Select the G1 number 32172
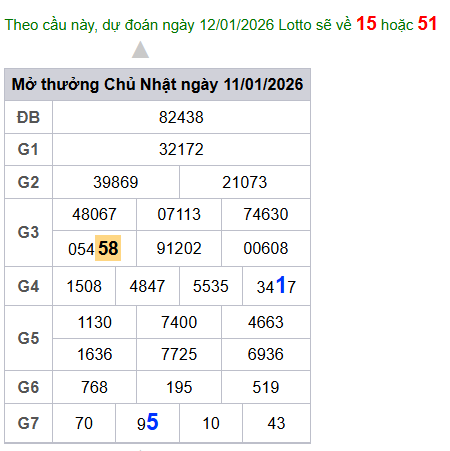The height and width of the screenshot is (451, 450). [181, 149]
